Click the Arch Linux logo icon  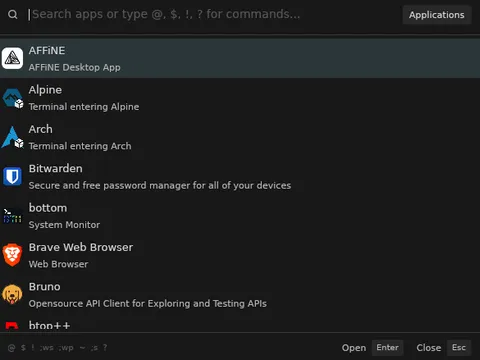click(x=12, y=137)
